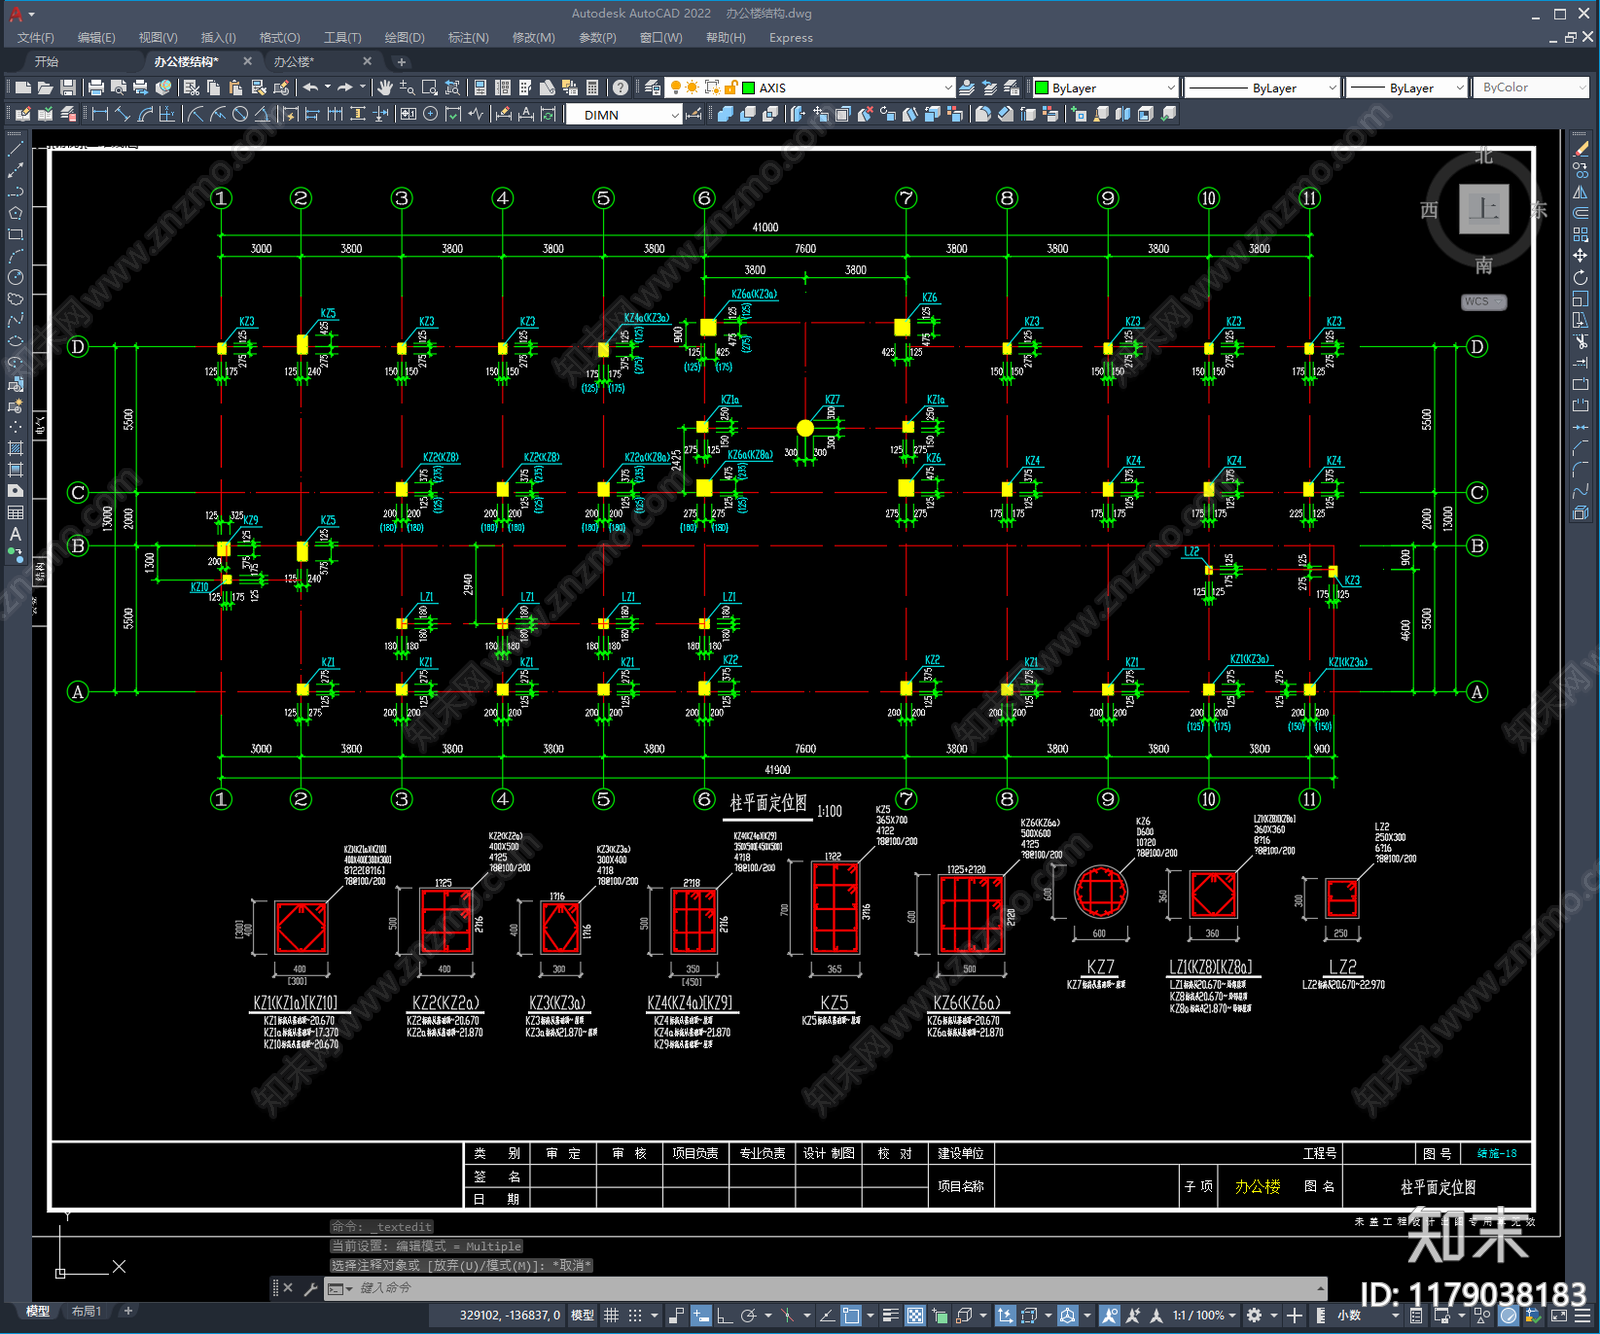The height and width of the screenshot is (1334, 1600).
Task: Open the DIMN dimension style dropdown
Action: pyautogui.click(x=674, y=115)
